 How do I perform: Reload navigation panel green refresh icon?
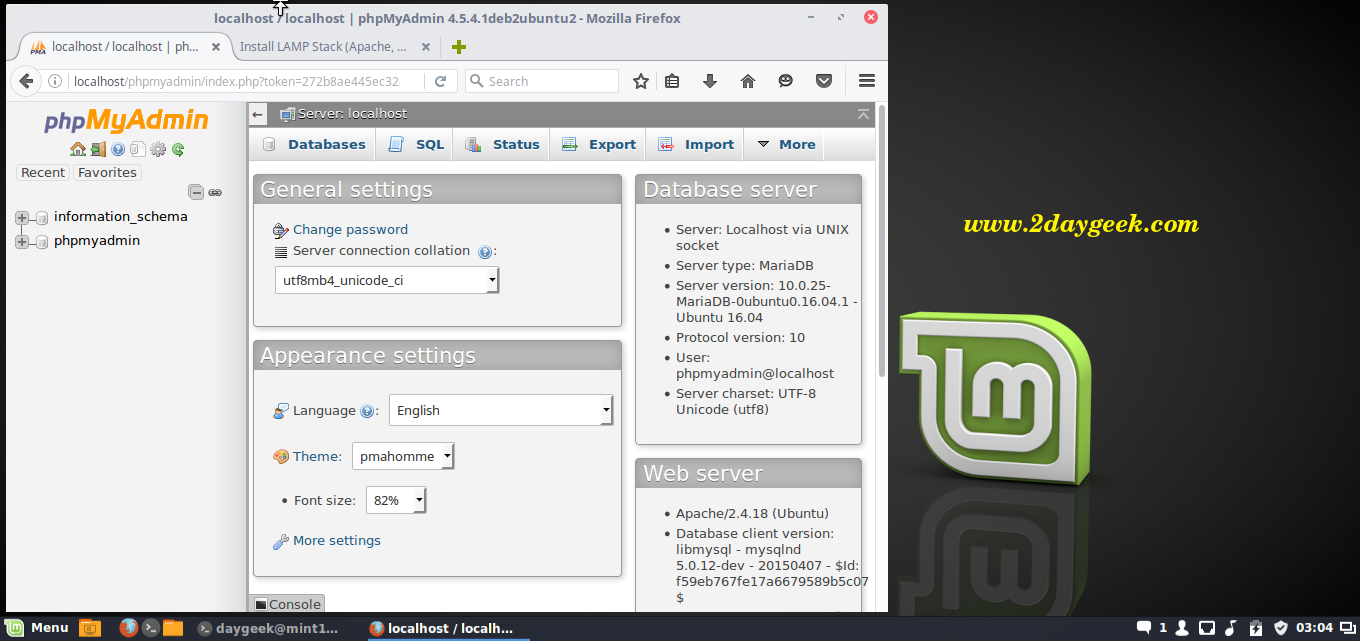tap(178, 149)
